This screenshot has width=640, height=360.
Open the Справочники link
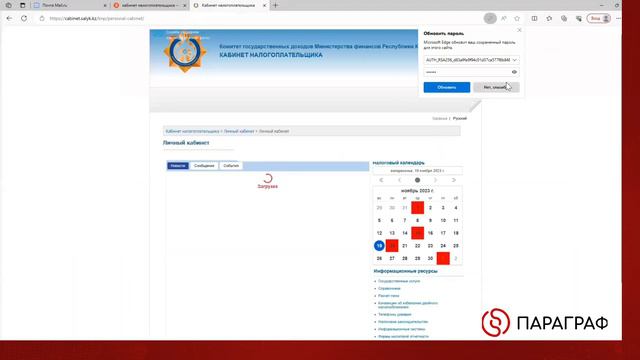[389, 289]
